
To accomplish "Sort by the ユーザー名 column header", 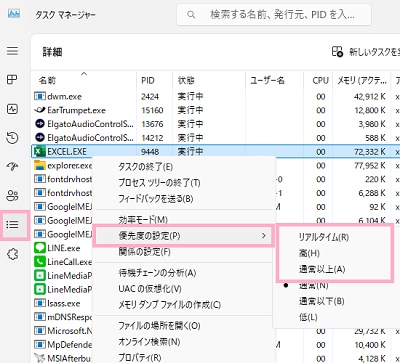I will 267,80.
